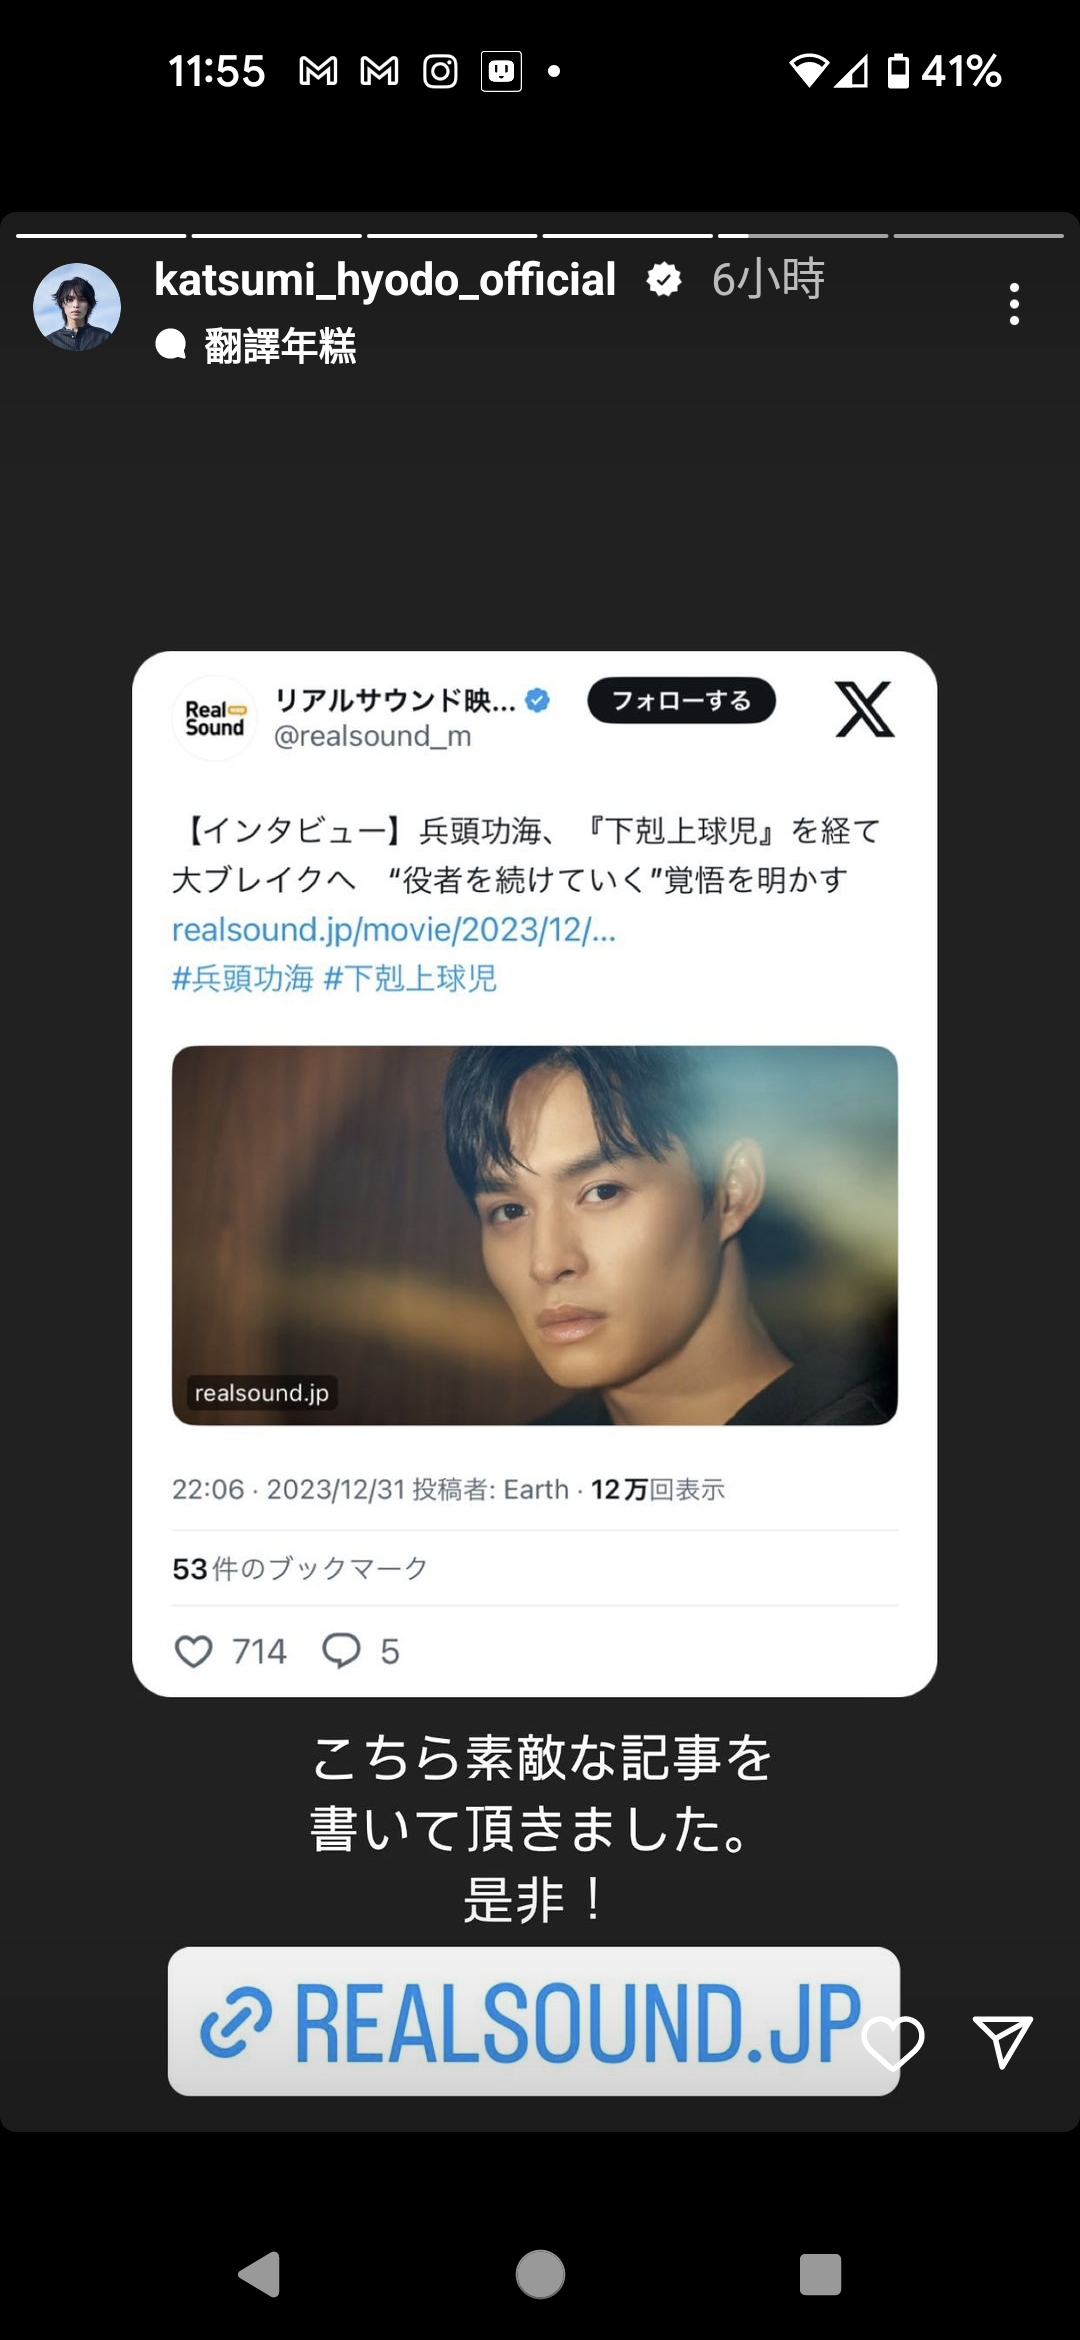The image size is (1080, 2340).
Task: Send the story using the paper plane icon
Action: [1002, 2041]
